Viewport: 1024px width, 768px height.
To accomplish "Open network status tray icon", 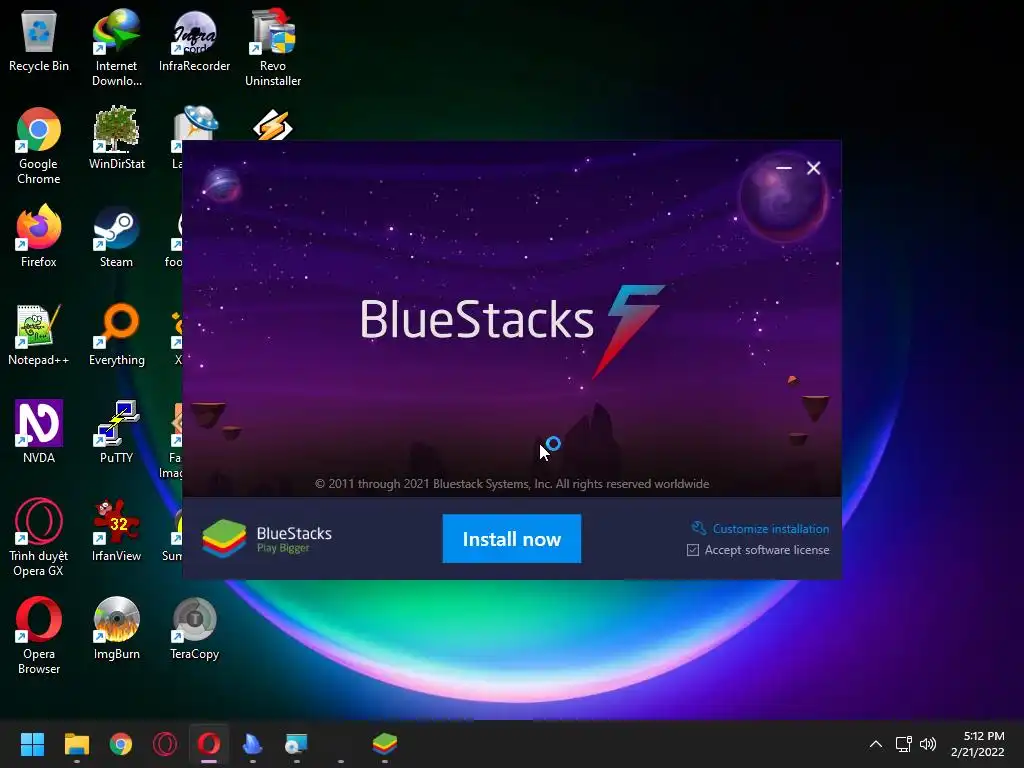I will pyautogui.click(x=903, y=744).
